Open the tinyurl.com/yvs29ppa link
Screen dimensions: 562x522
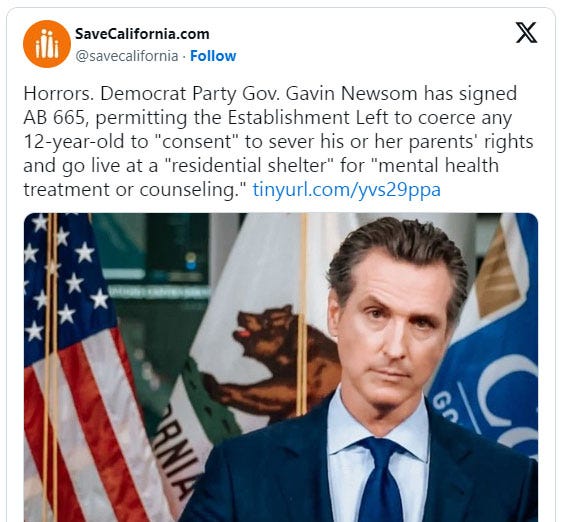[x=346, y=190]
